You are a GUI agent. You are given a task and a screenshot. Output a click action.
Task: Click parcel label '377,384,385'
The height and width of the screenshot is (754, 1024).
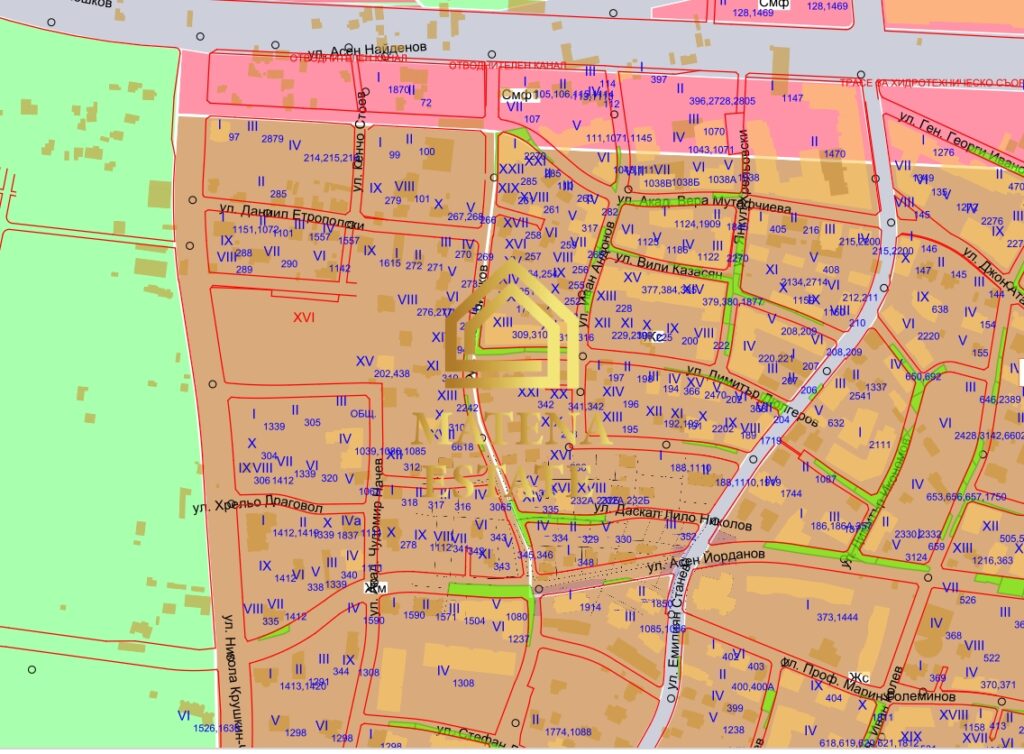coord(670,289)
